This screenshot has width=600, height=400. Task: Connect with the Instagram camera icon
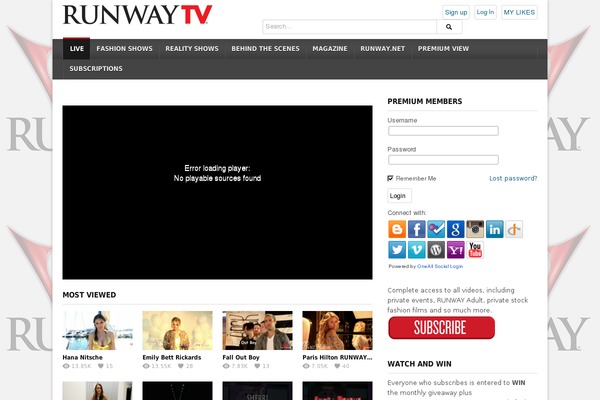(475, 229)
